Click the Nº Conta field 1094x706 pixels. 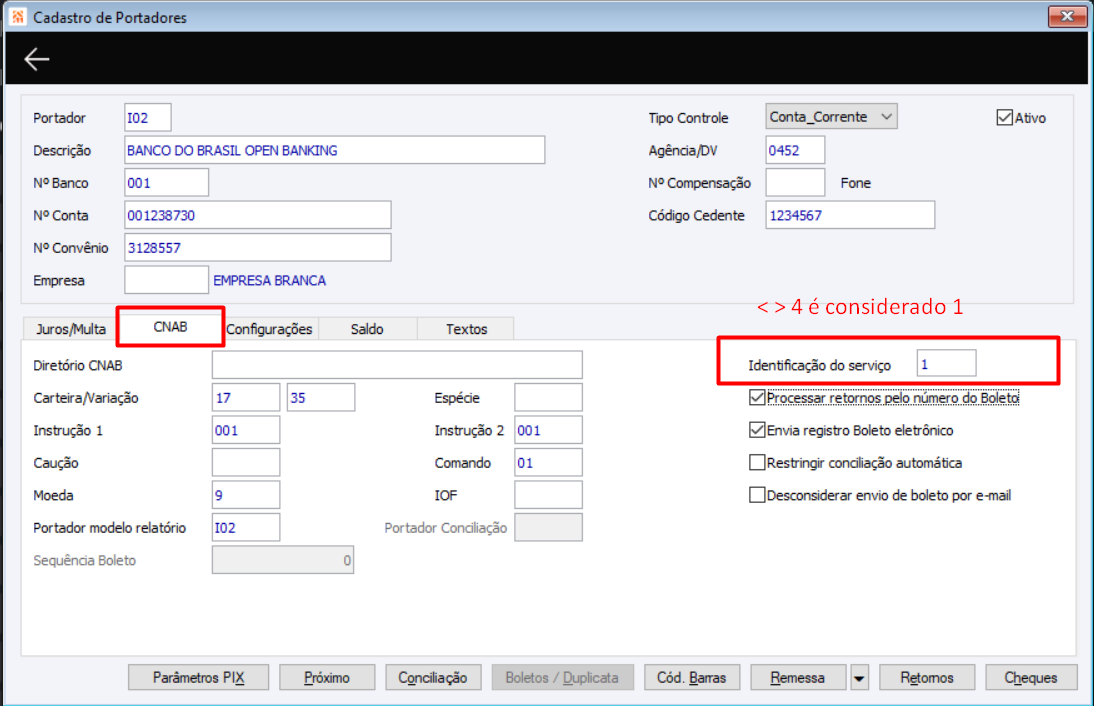click(x=257, y=215)
